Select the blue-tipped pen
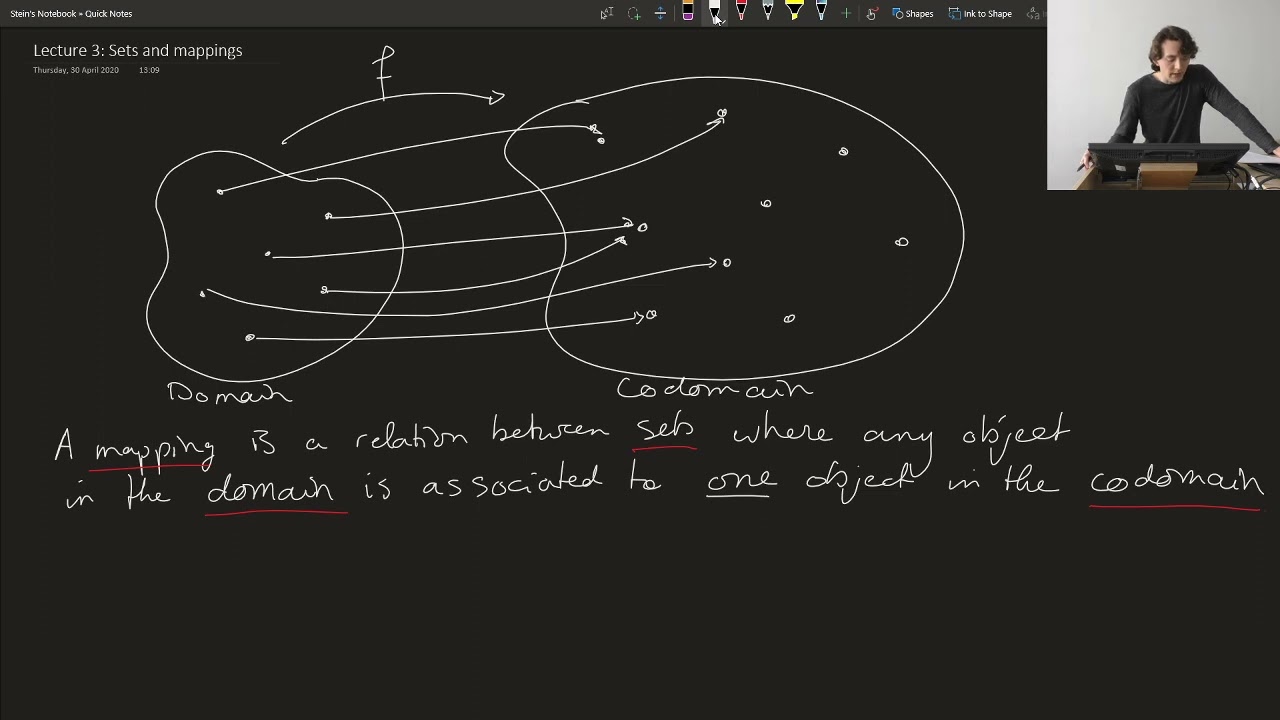1280x720 pixels. [x=821, y=12]
